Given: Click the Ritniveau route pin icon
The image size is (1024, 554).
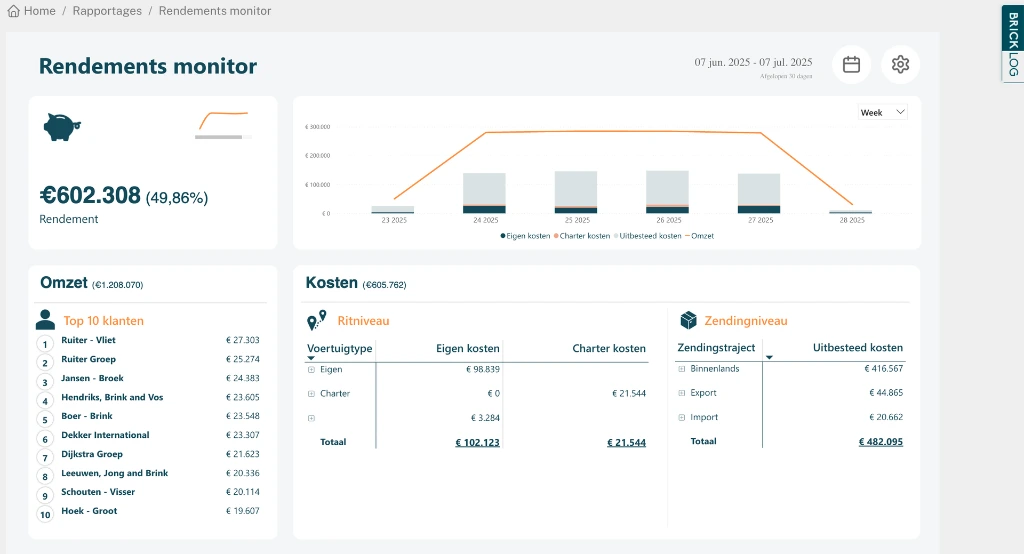Looking at the screenshot, I should pos(316,321).
